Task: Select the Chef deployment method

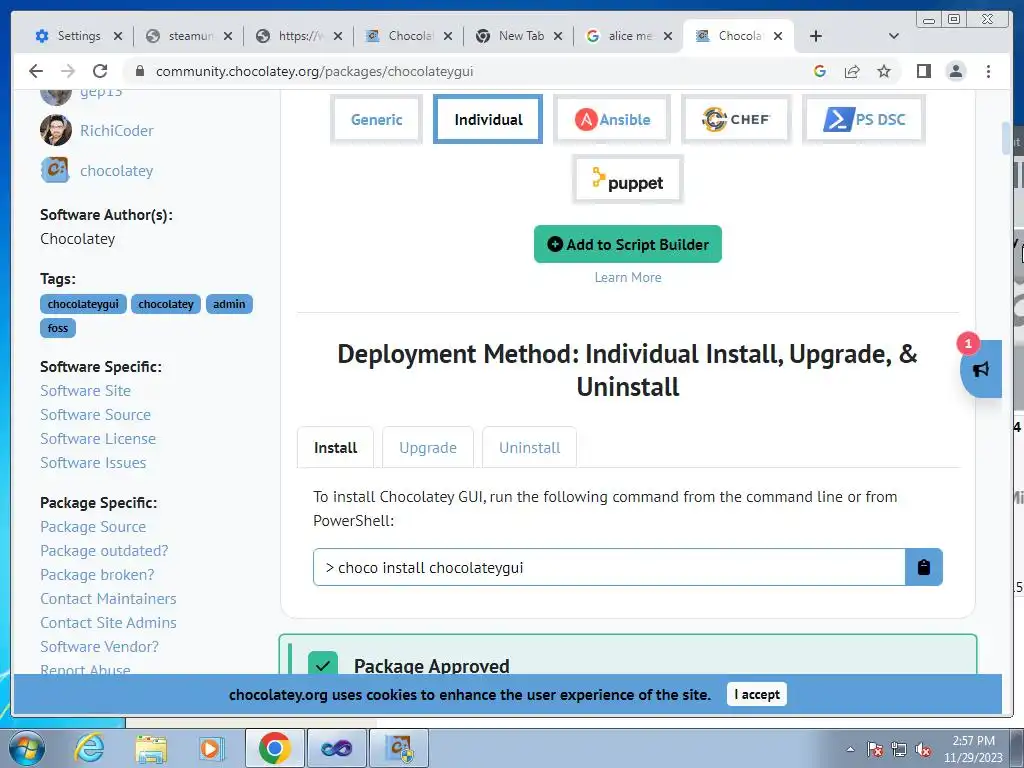Action: click(736, 120)
